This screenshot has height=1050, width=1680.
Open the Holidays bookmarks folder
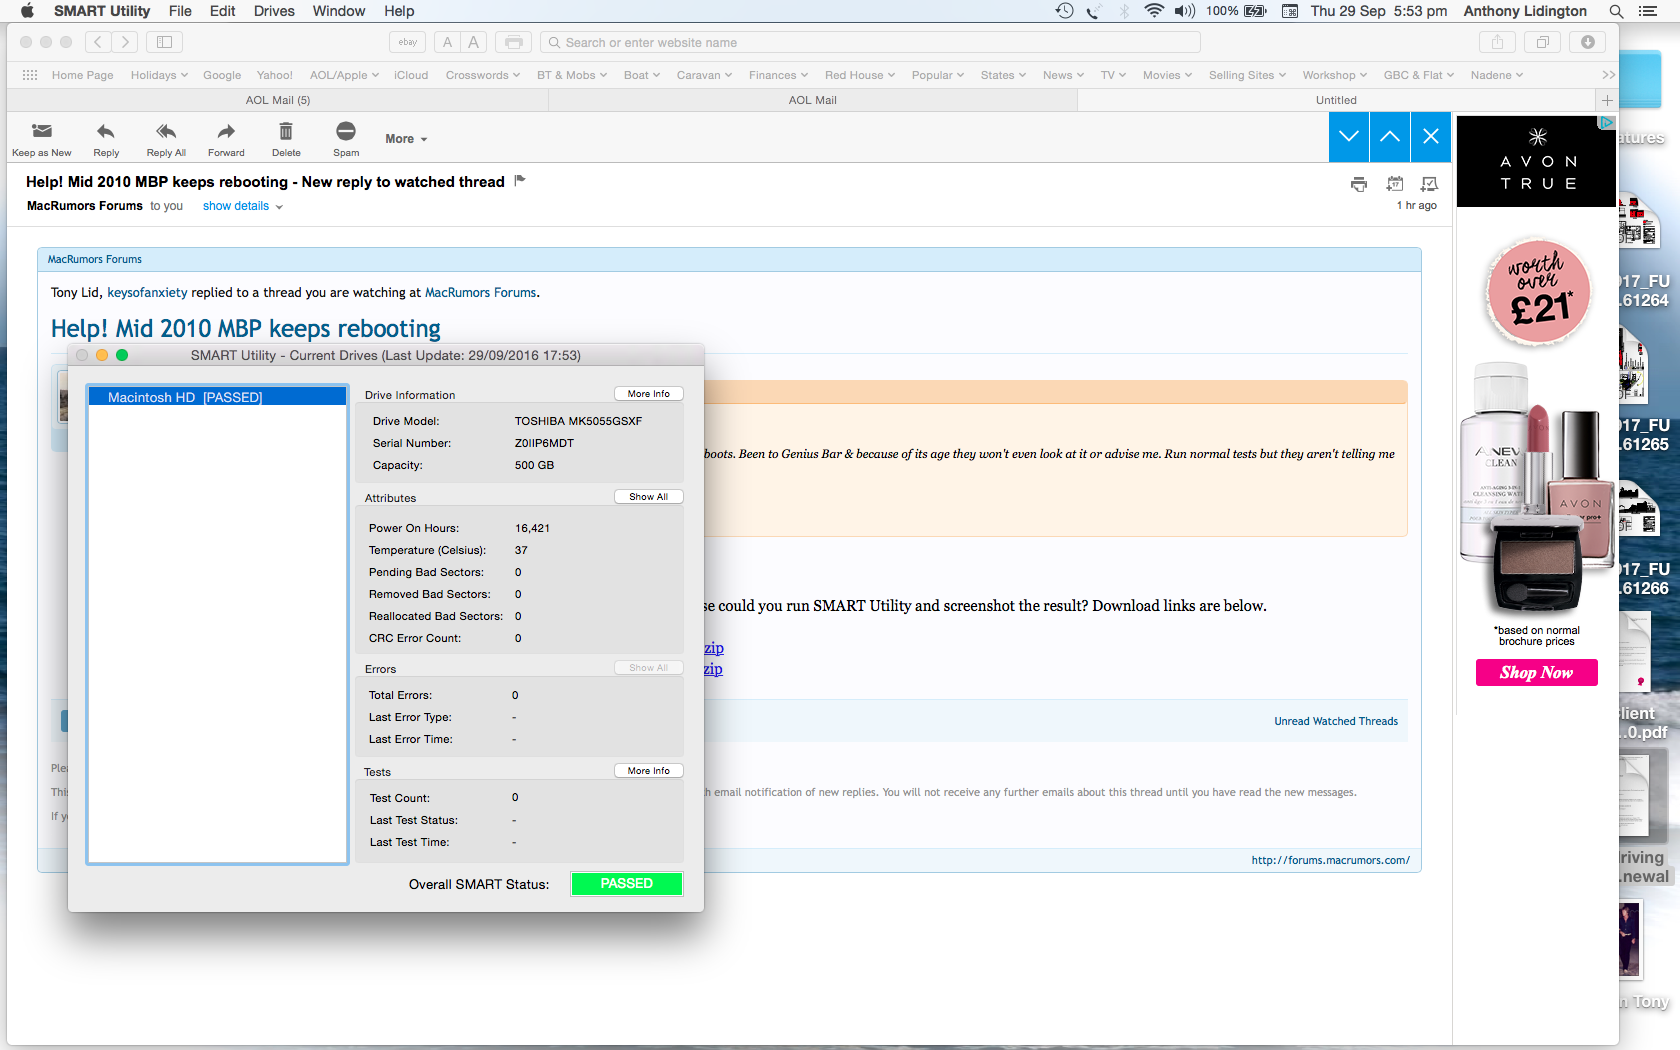click(x=159, y=75)
